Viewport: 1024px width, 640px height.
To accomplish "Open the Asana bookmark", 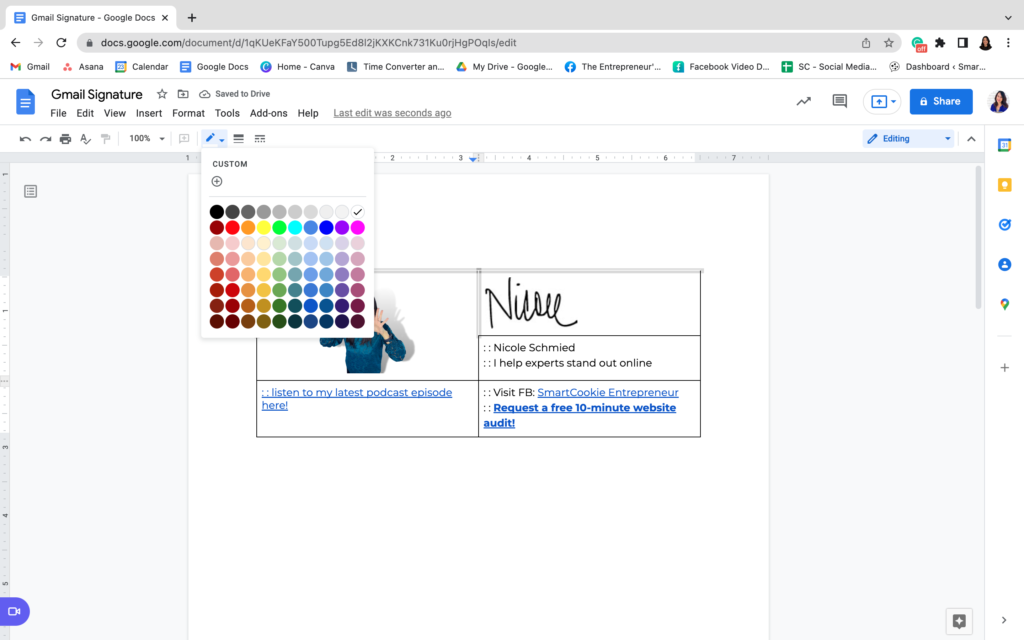I will [x=83, y=67].
